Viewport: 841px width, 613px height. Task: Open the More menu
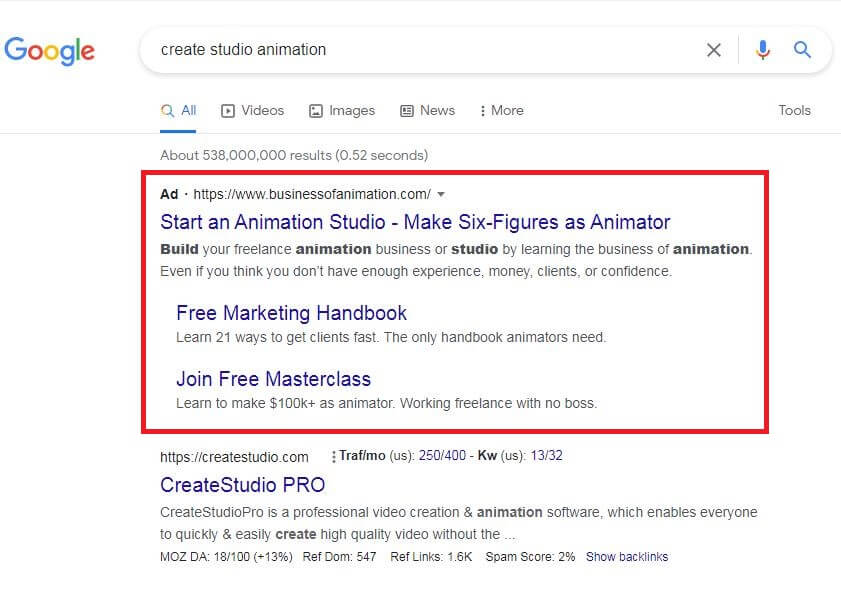(x=501, y=110)
